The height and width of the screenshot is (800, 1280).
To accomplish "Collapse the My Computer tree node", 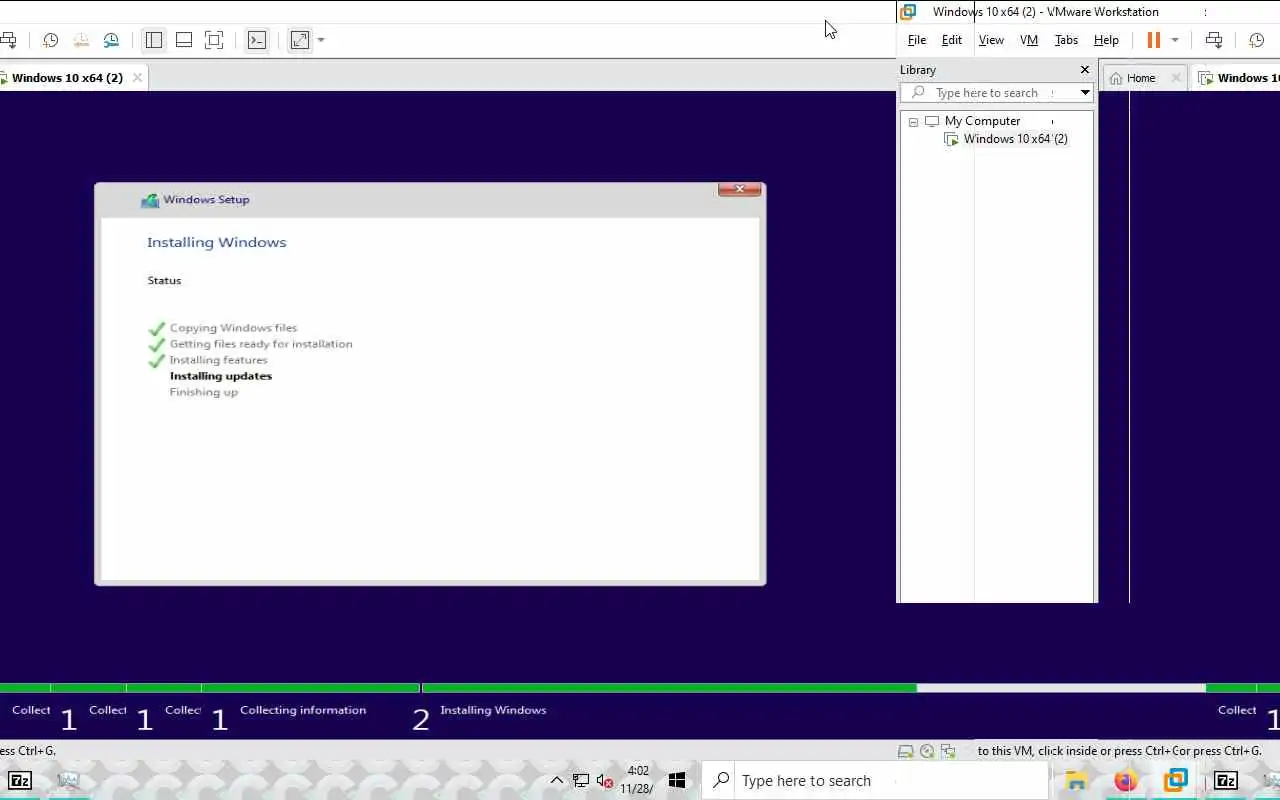I will click(x=913, y=122).
